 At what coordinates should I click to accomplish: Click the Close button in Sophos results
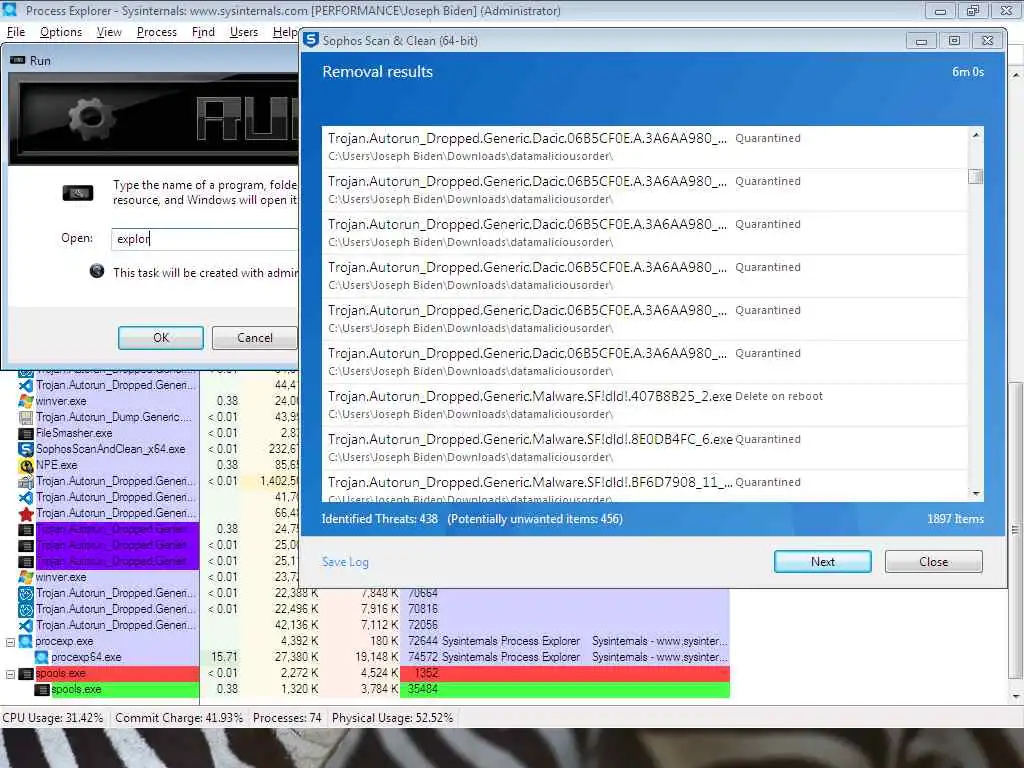tap(934, 562)
